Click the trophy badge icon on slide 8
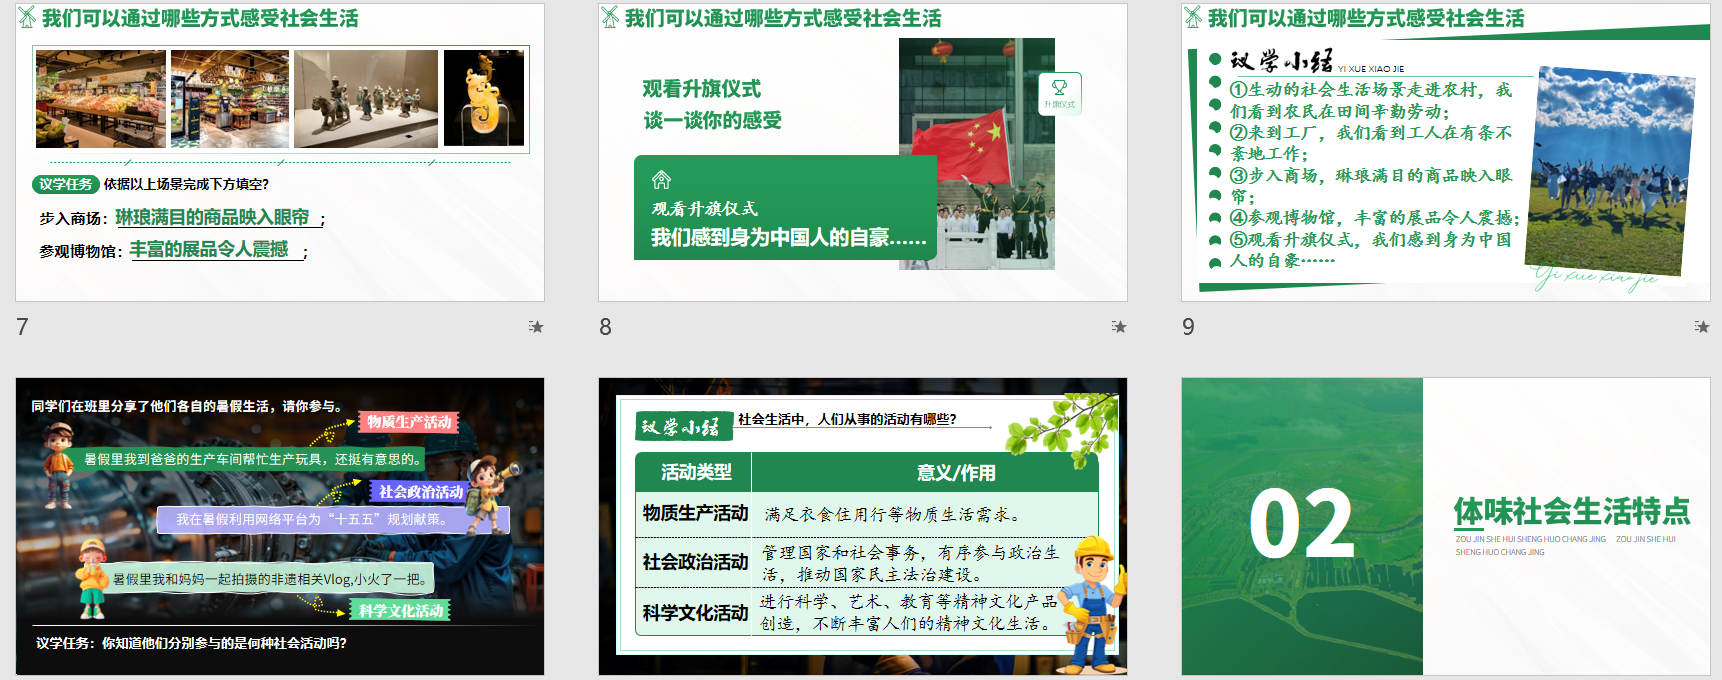The height and width of the screenshot is (680, 1722). [x=1059, y=91]
